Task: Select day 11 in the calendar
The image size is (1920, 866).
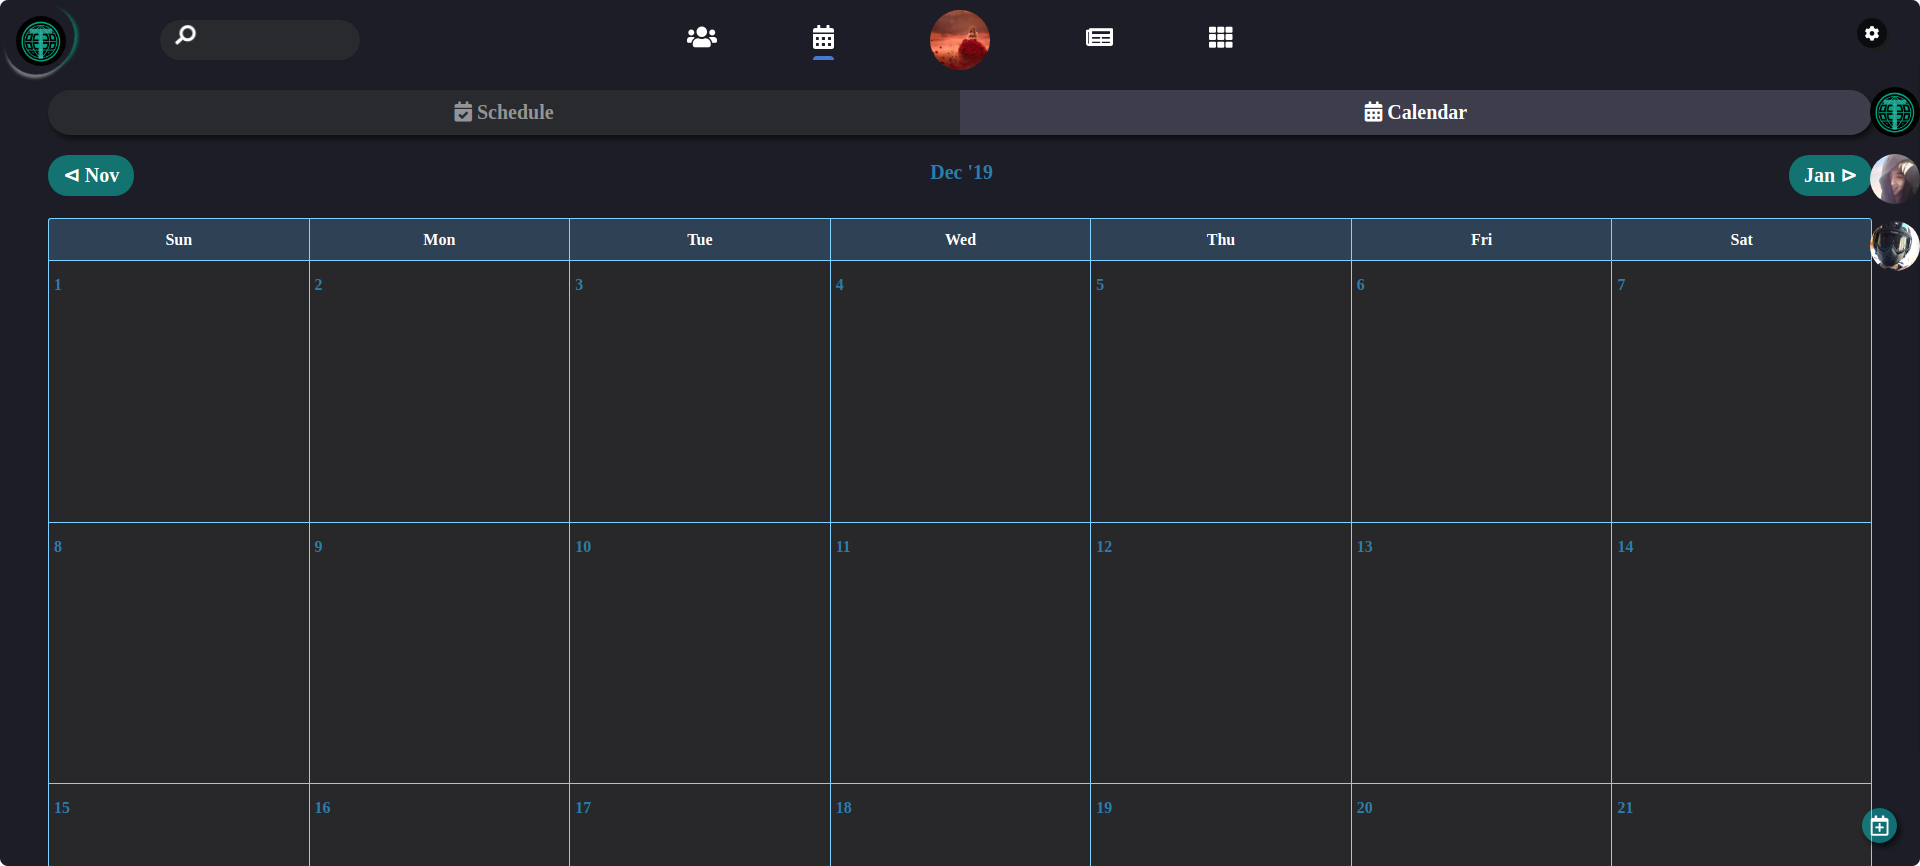Action: (960, 653)
